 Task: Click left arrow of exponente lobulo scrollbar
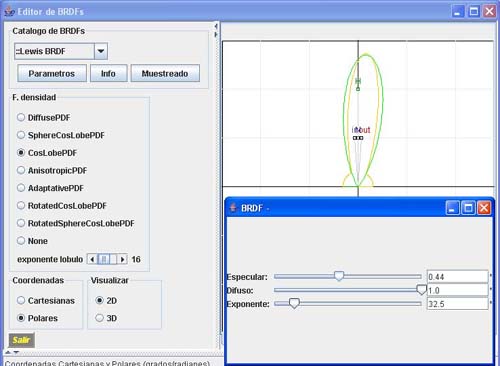92,259
